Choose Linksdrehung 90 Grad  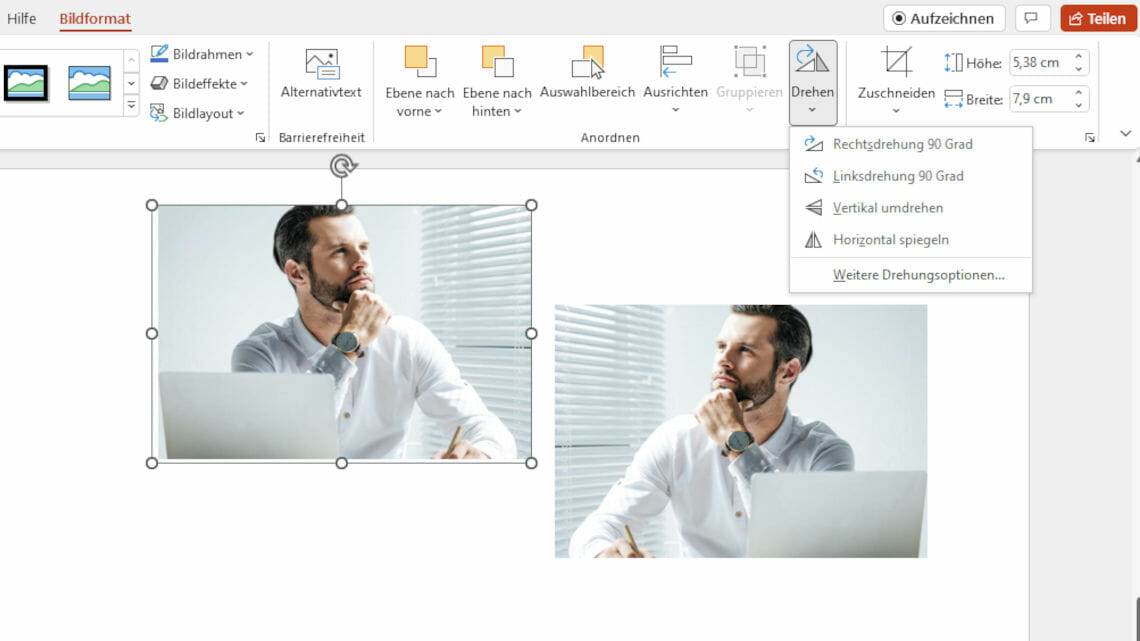click(x=910, y=176)
